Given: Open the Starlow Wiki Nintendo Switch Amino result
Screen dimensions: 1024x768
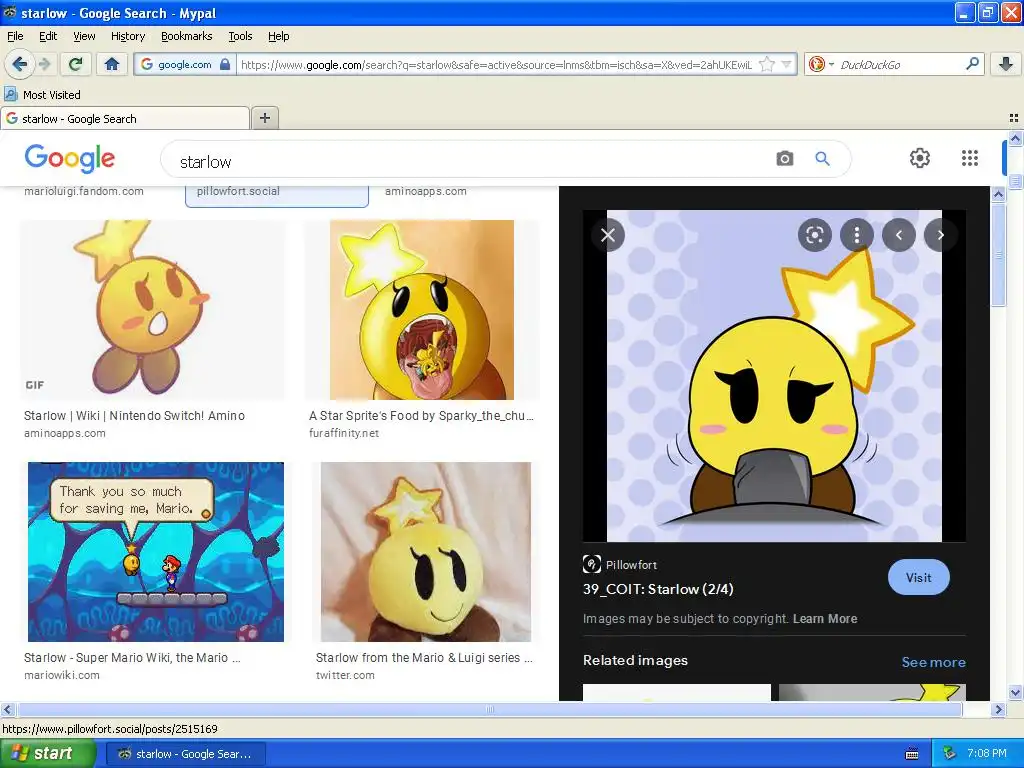Looking at the screenshot, I should [x=135, y=416].
